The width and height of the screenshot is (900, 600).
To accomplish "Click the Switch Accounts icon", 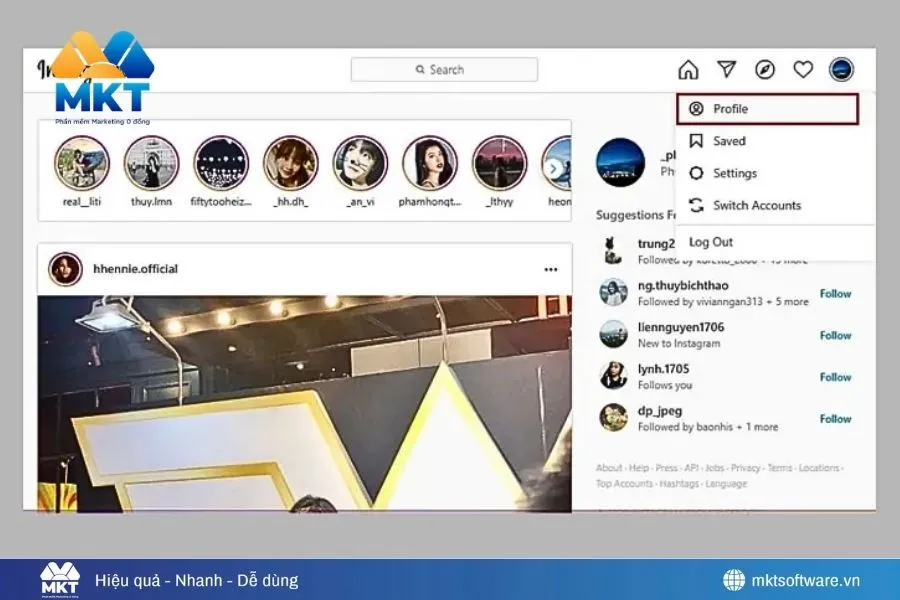I will [695, 205].
